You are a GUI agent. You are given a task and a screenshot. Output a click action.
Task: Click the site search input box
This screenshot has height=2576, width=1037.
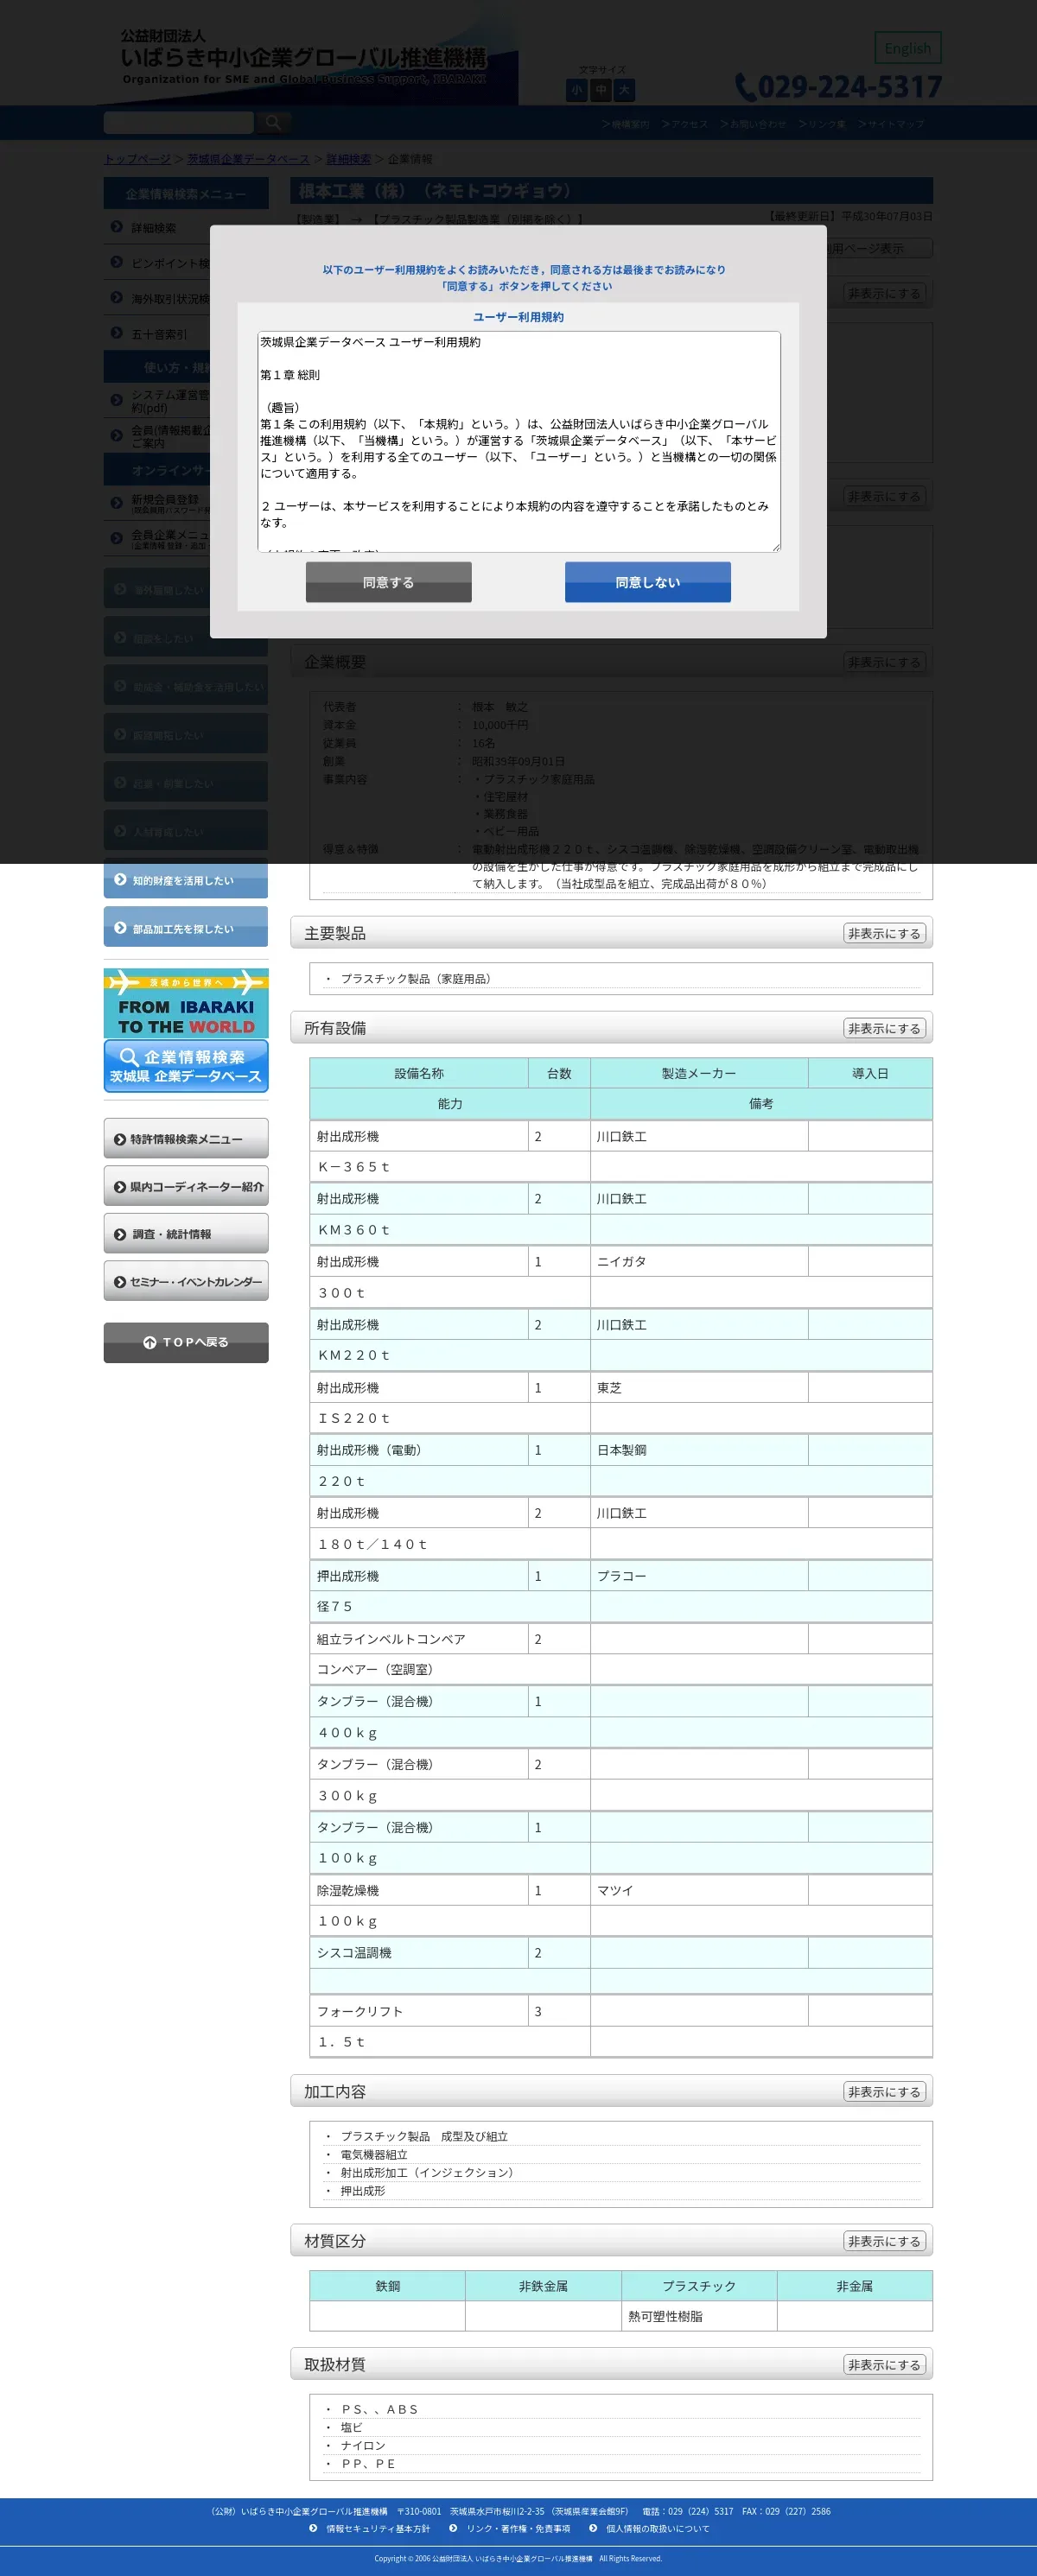tap(178, 122)
